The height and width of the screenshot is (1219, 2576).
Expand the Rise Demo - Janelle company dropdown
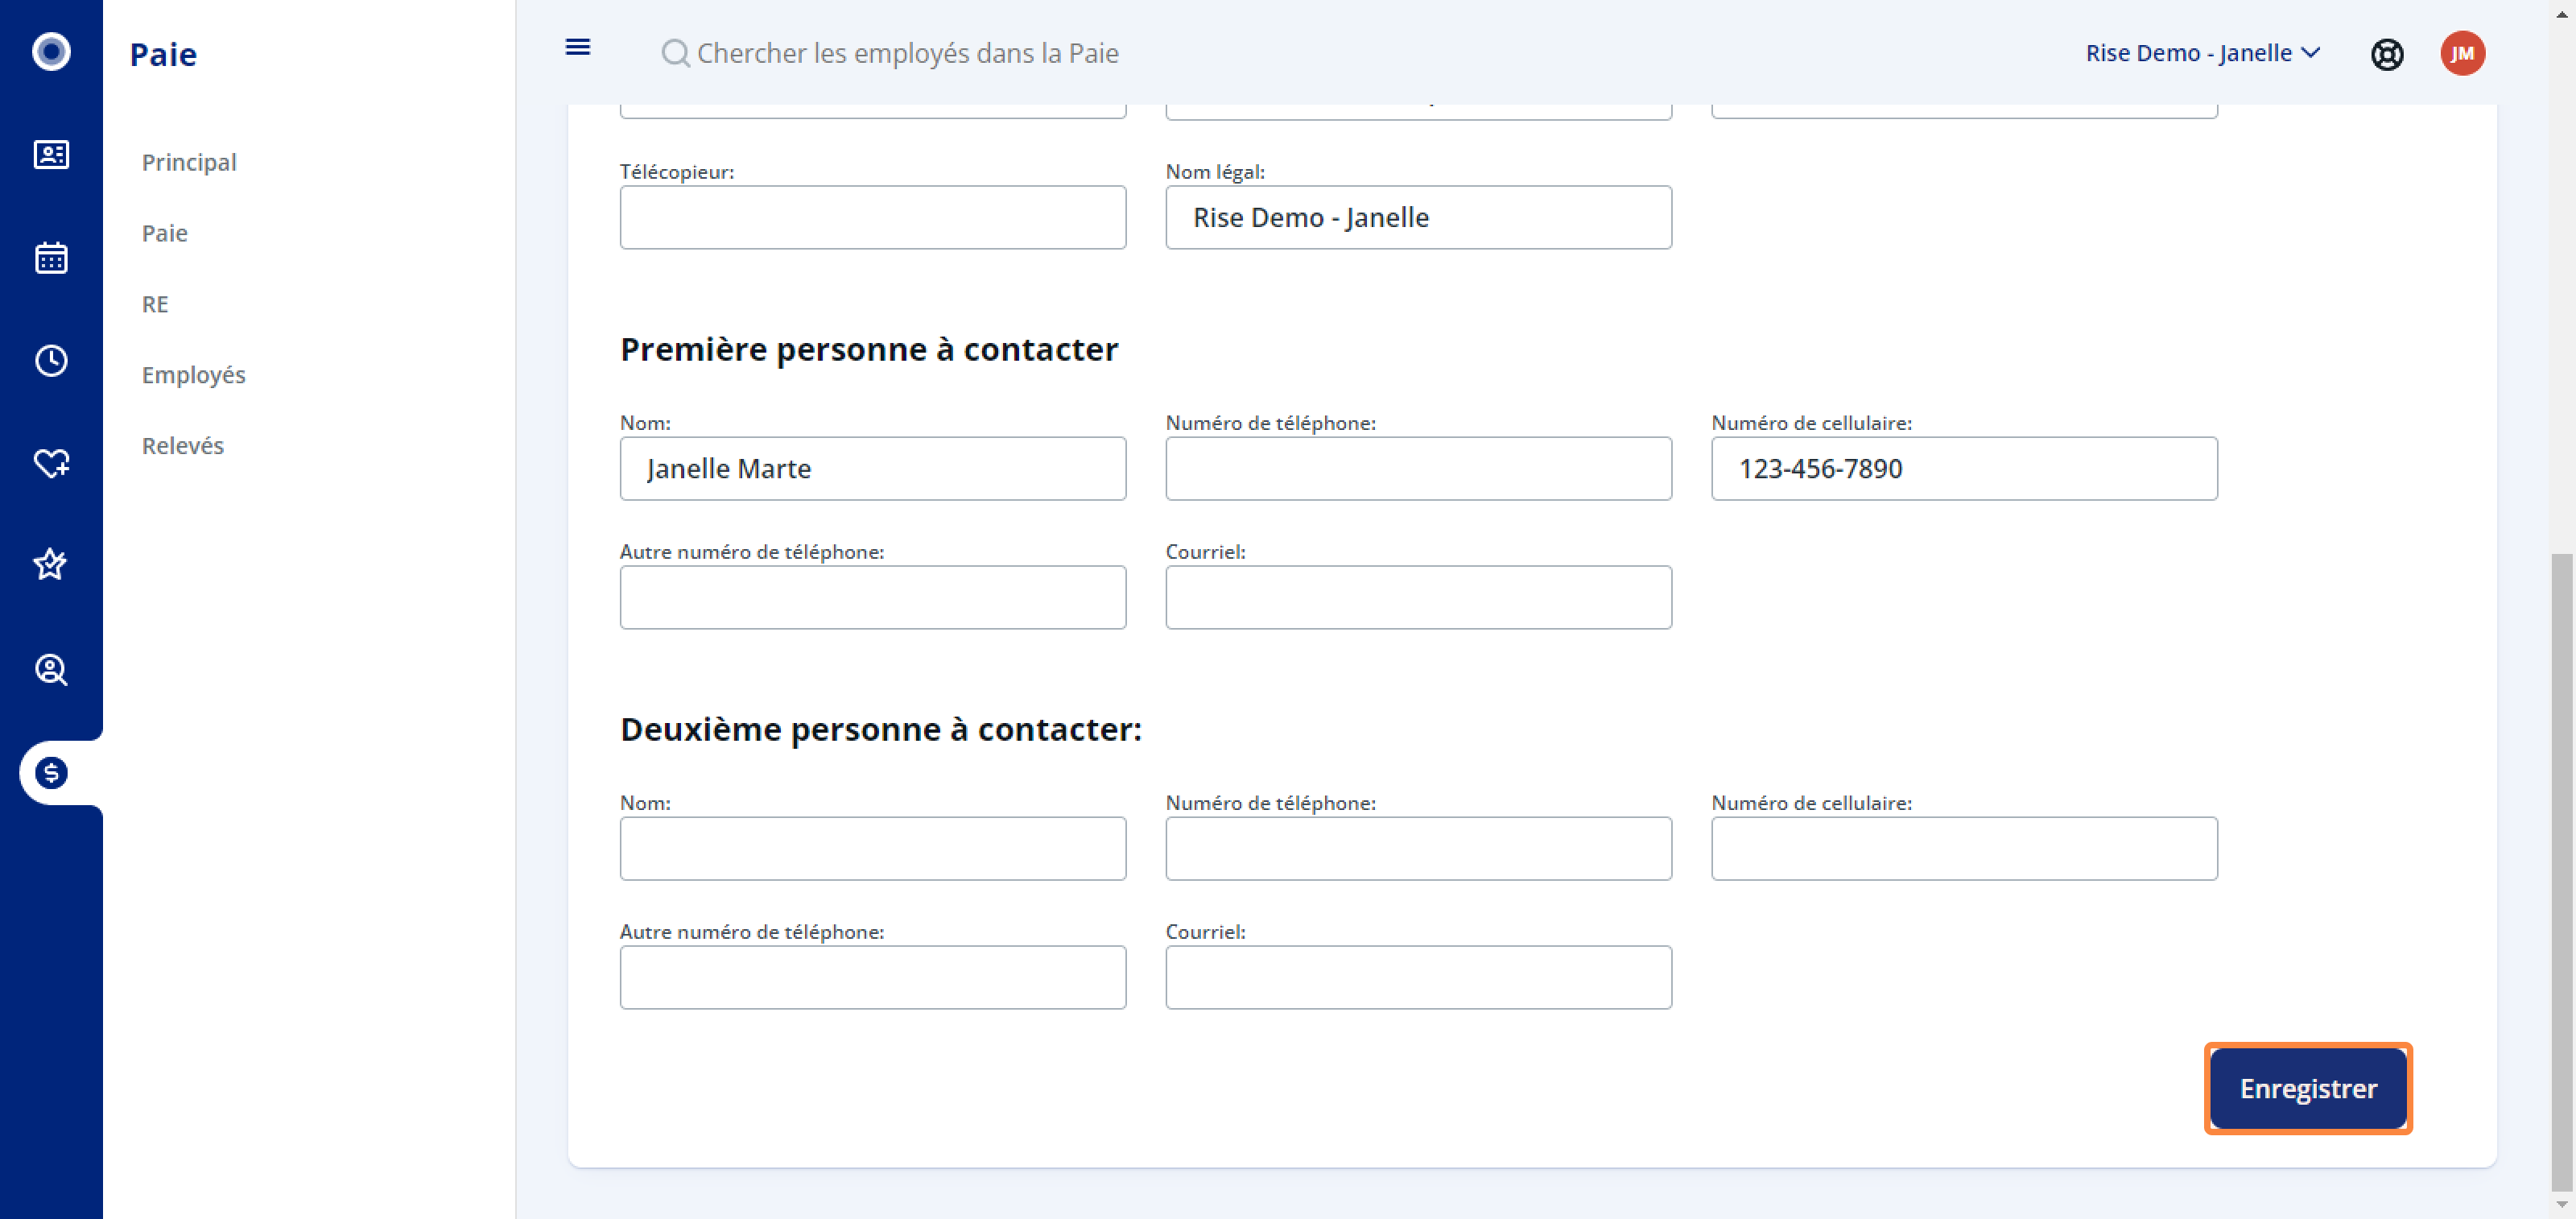click(2203, 53)
